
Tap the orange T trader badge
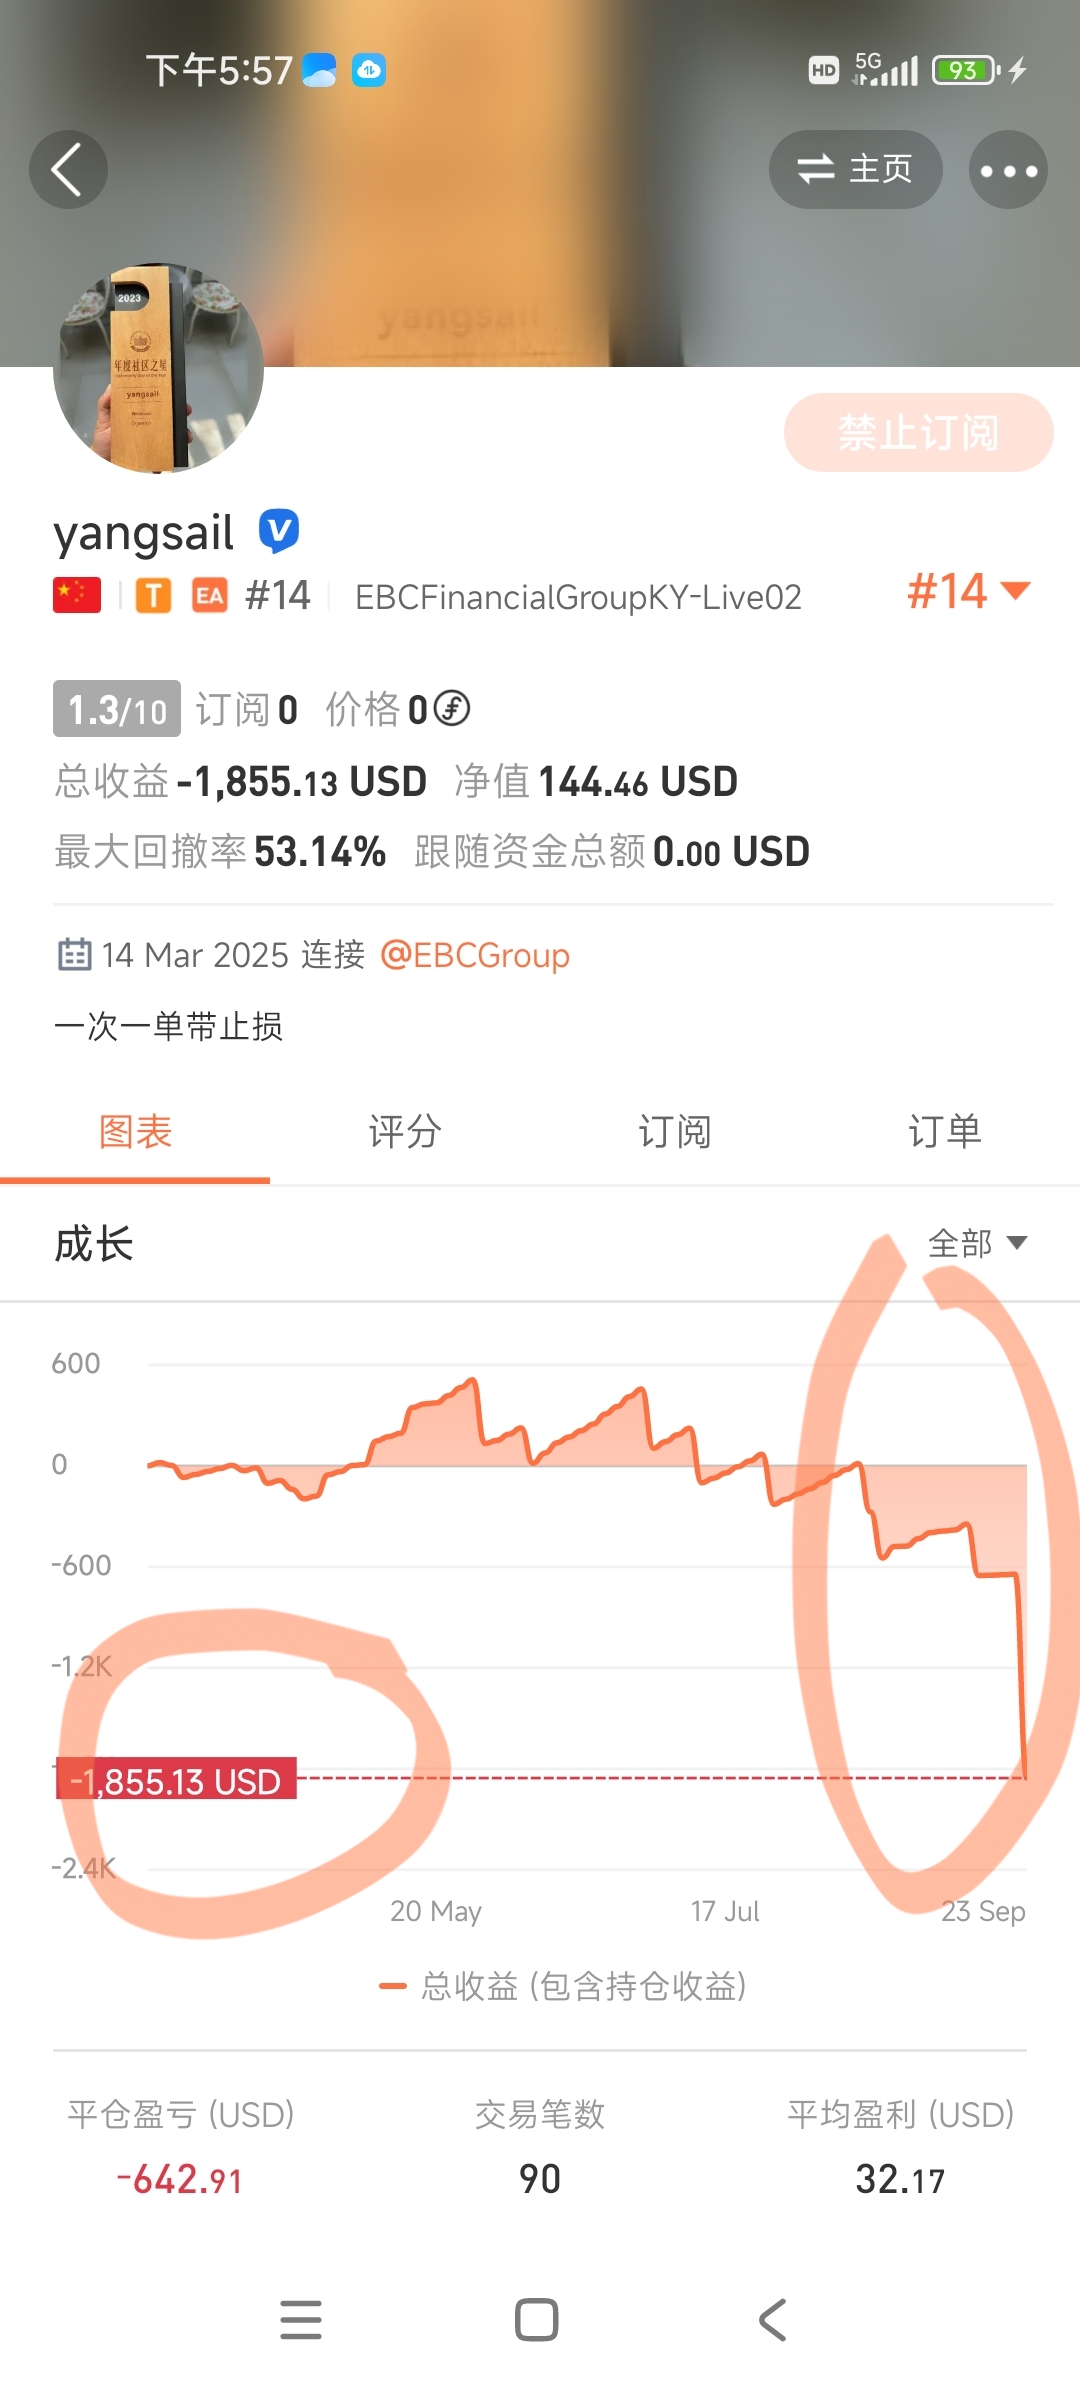coord(153,595)
